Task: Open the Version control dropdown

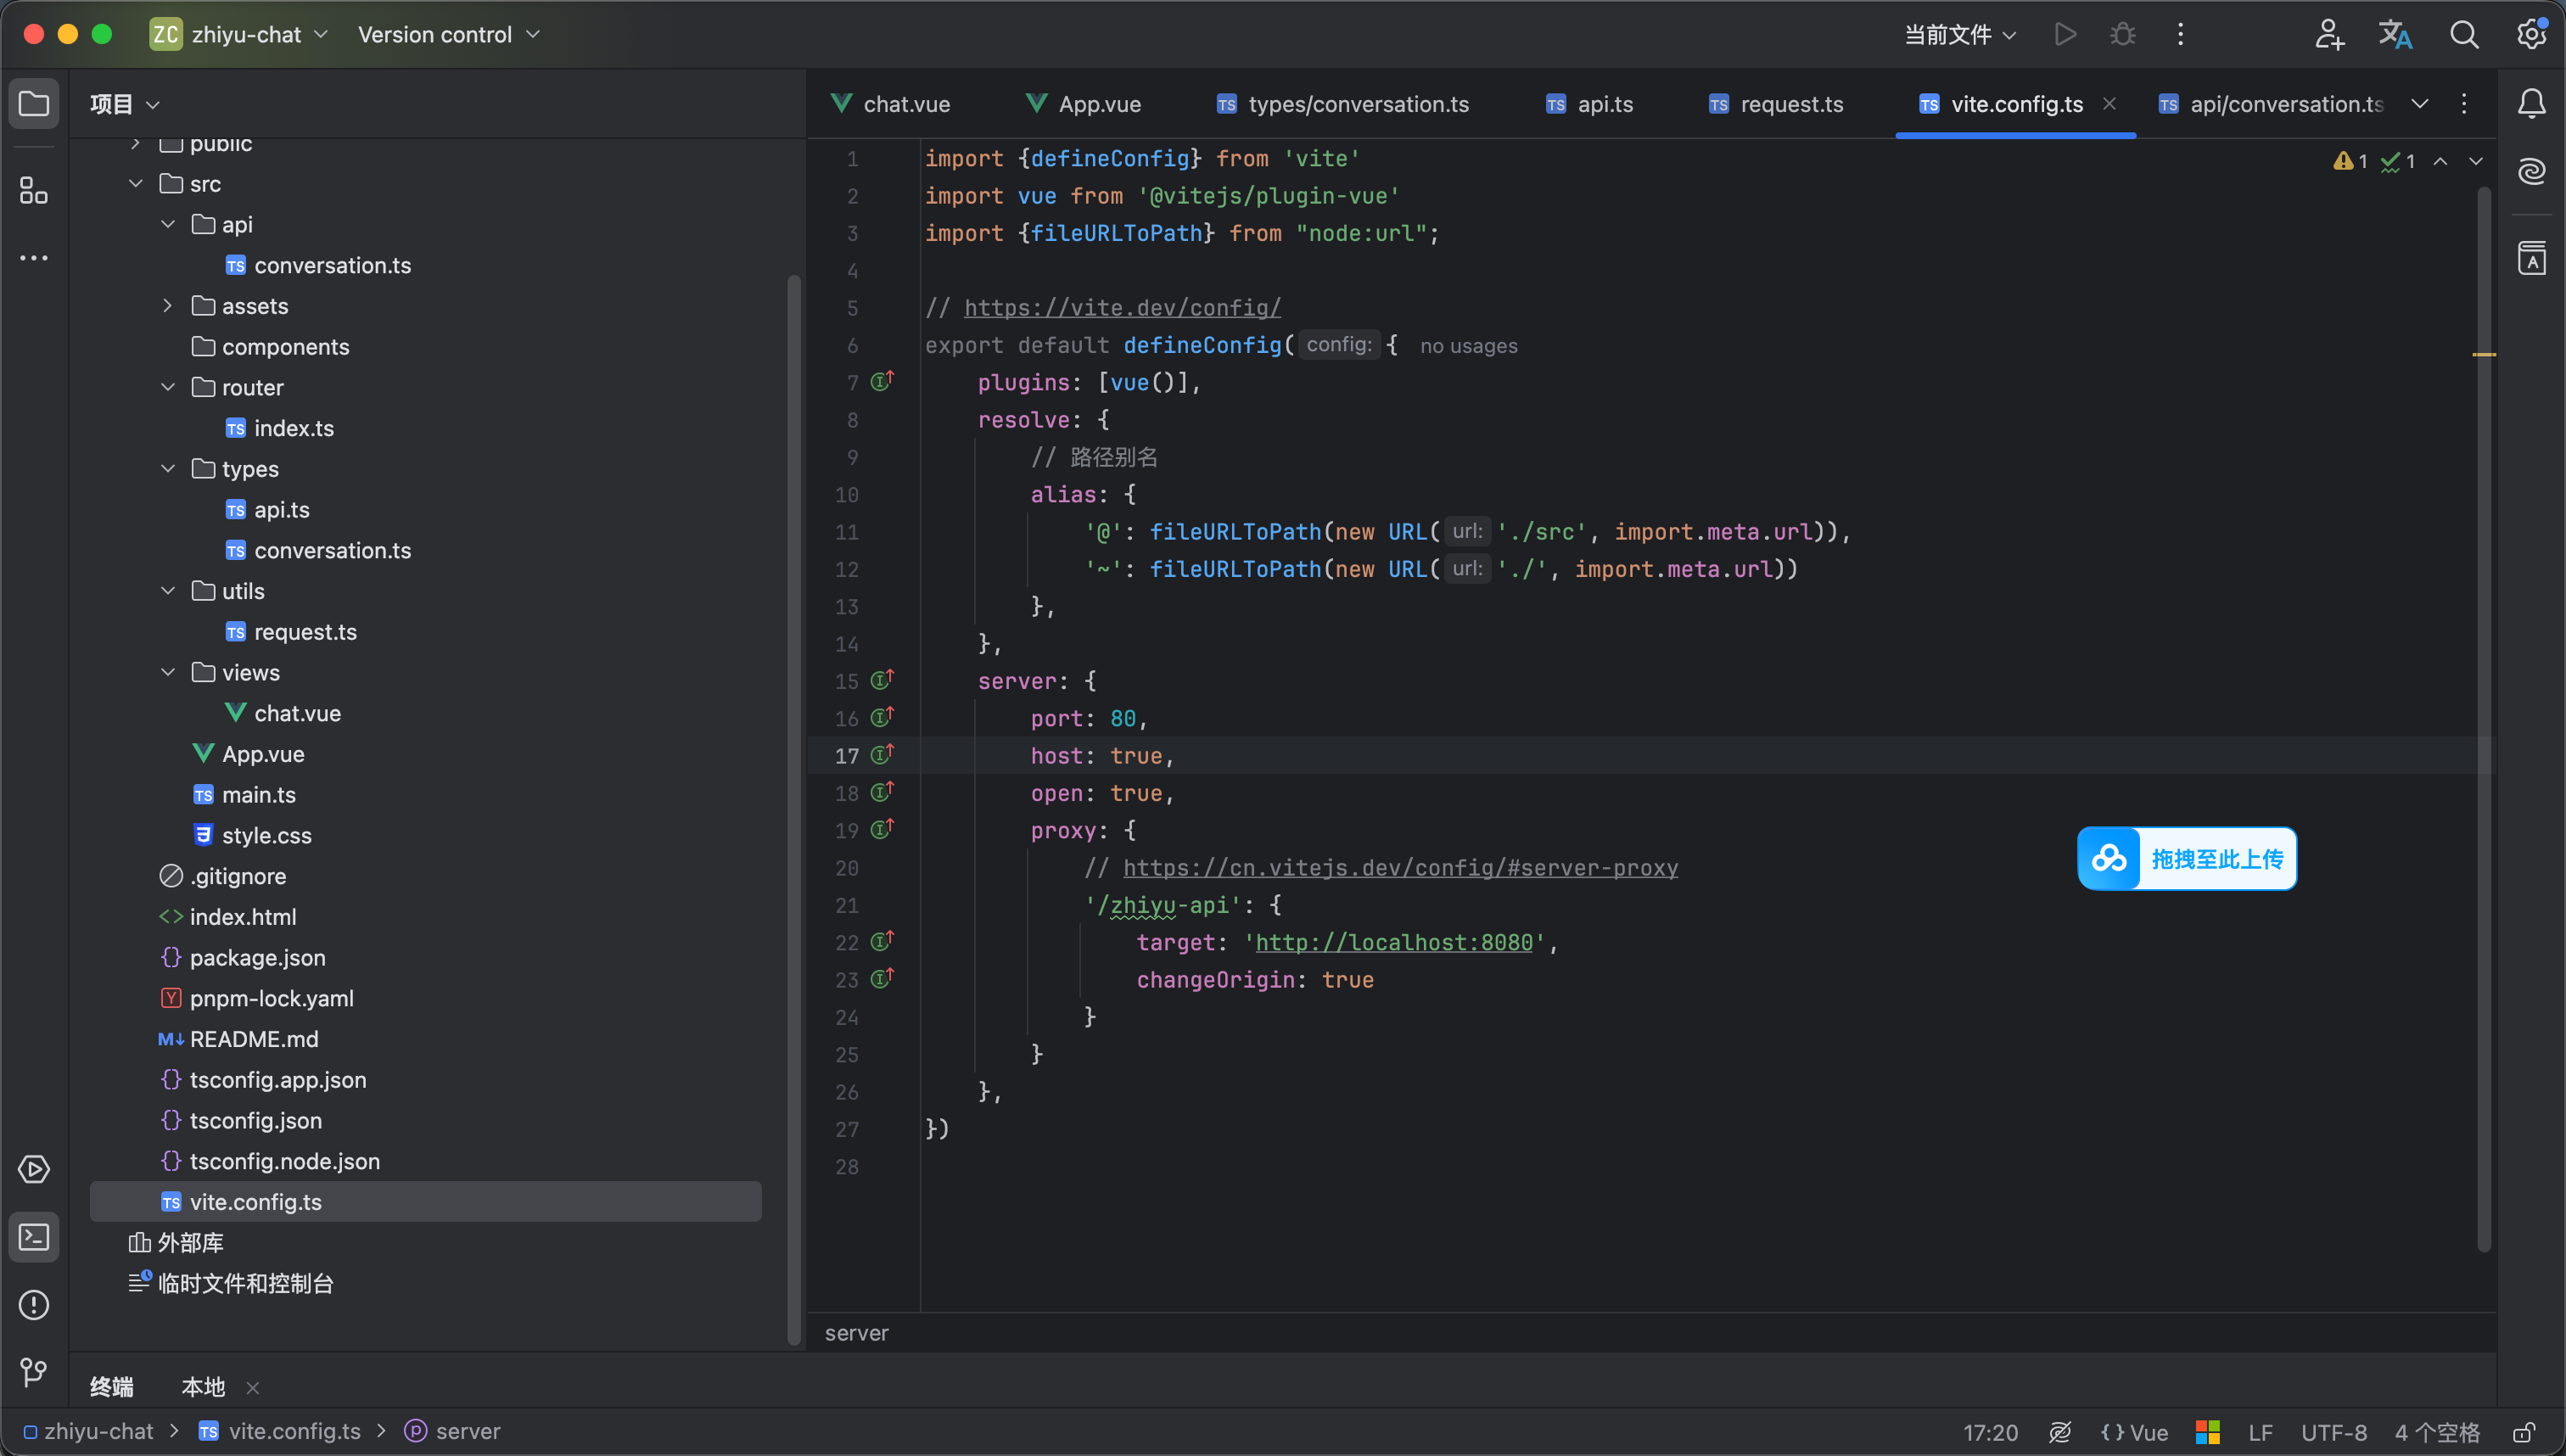Action: [449, 35]
